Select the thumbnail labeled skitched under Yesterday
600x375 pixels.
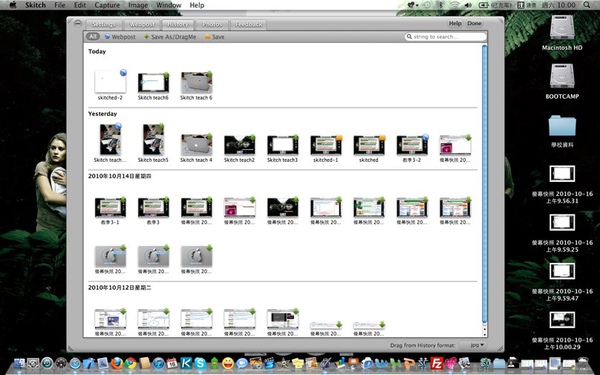pos(369,145)
